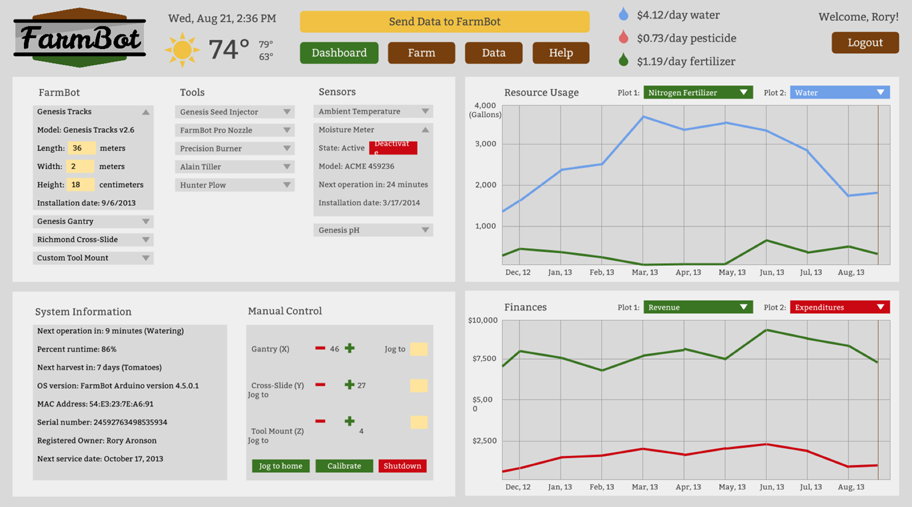Open the Data tab
This screenshot has width=912, height=507.
pyautogui.click(x=493, y=53)
